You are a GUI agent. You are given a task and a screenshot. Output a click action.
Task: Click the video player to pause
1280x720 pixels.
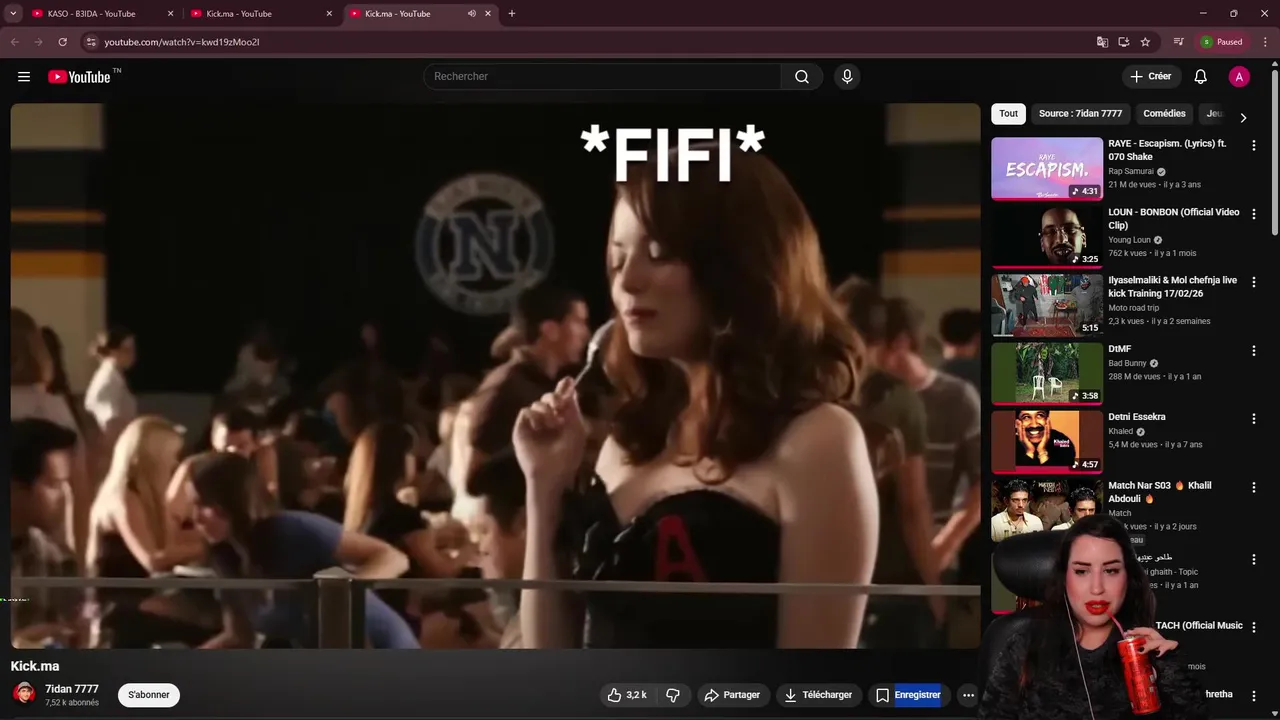click(495, 376)
